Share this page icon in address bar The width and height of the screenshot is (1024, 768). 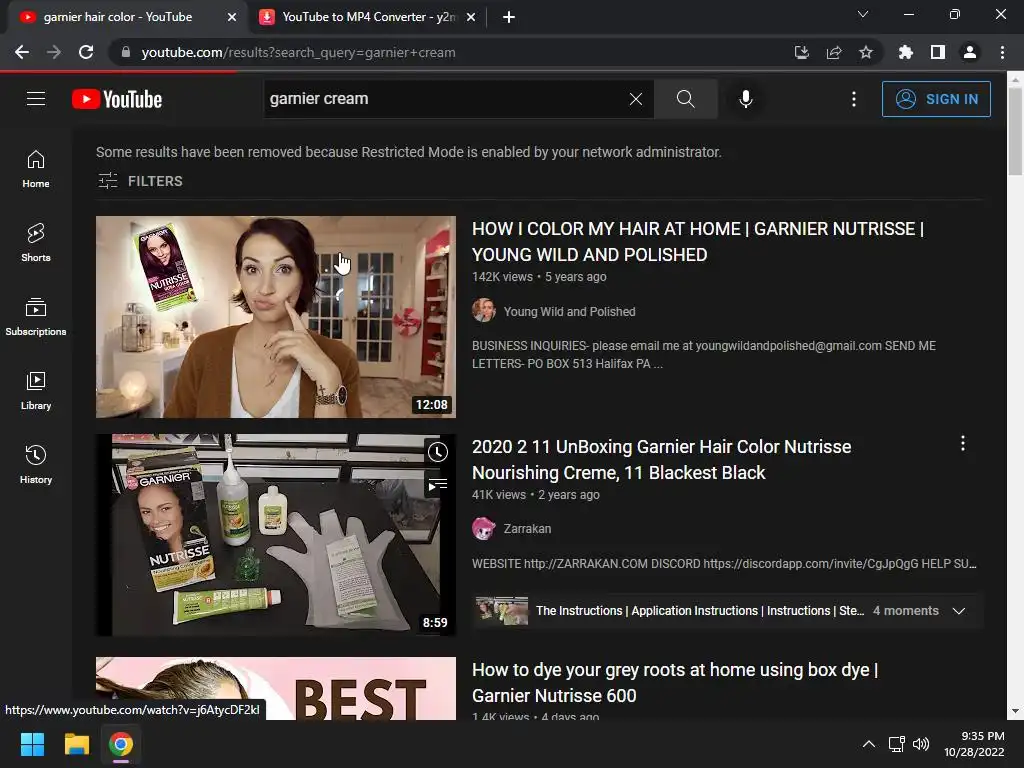[x=834, y=52]
